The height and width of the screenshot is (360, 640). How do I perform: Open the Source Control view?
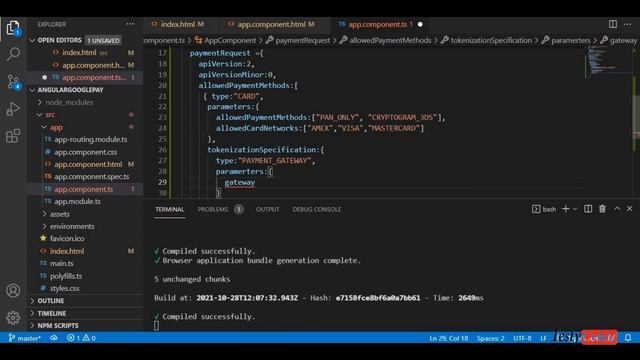coord(13,82)
